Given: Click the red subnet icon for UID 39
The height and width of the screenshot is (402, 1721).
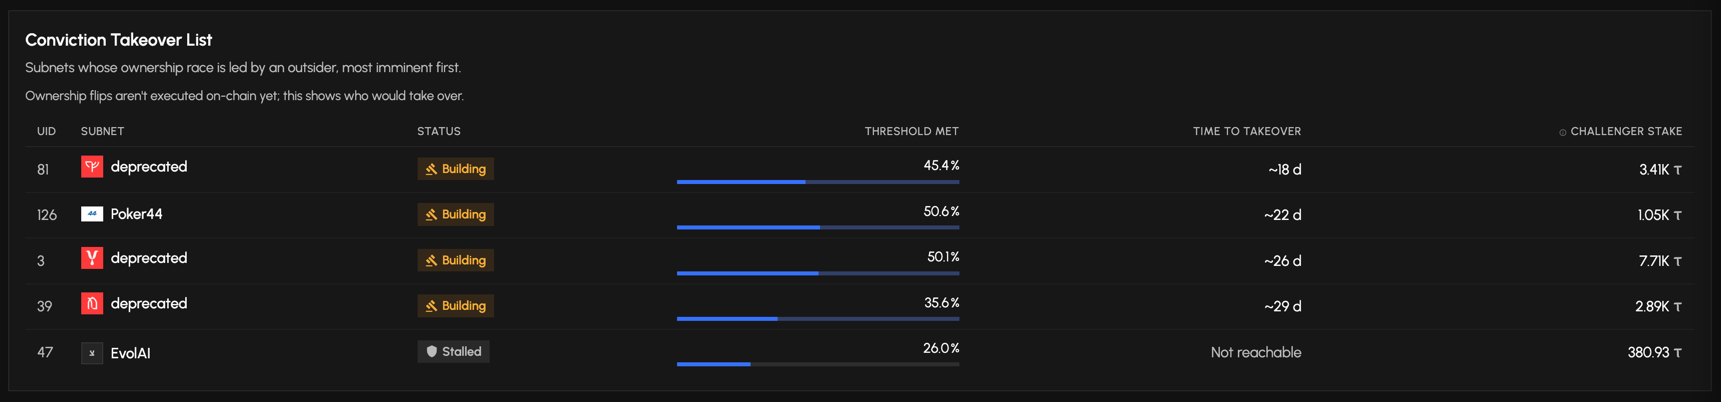Looking at the screenshot, I should coord(92,304).
